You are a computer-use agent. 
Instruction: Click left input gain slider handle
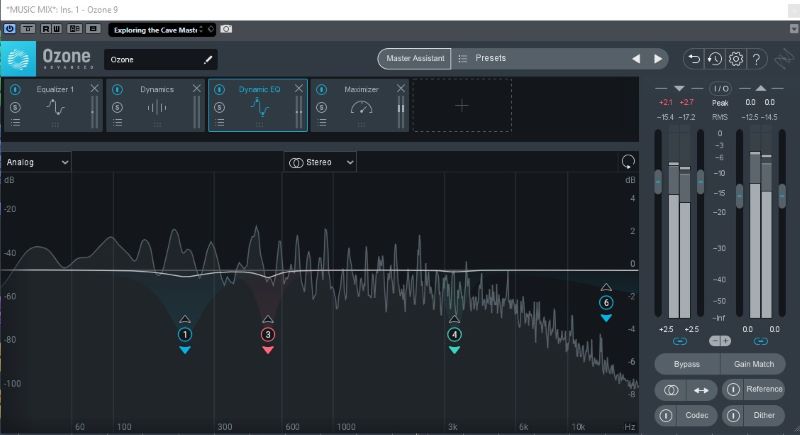click(x=658, y=182)
